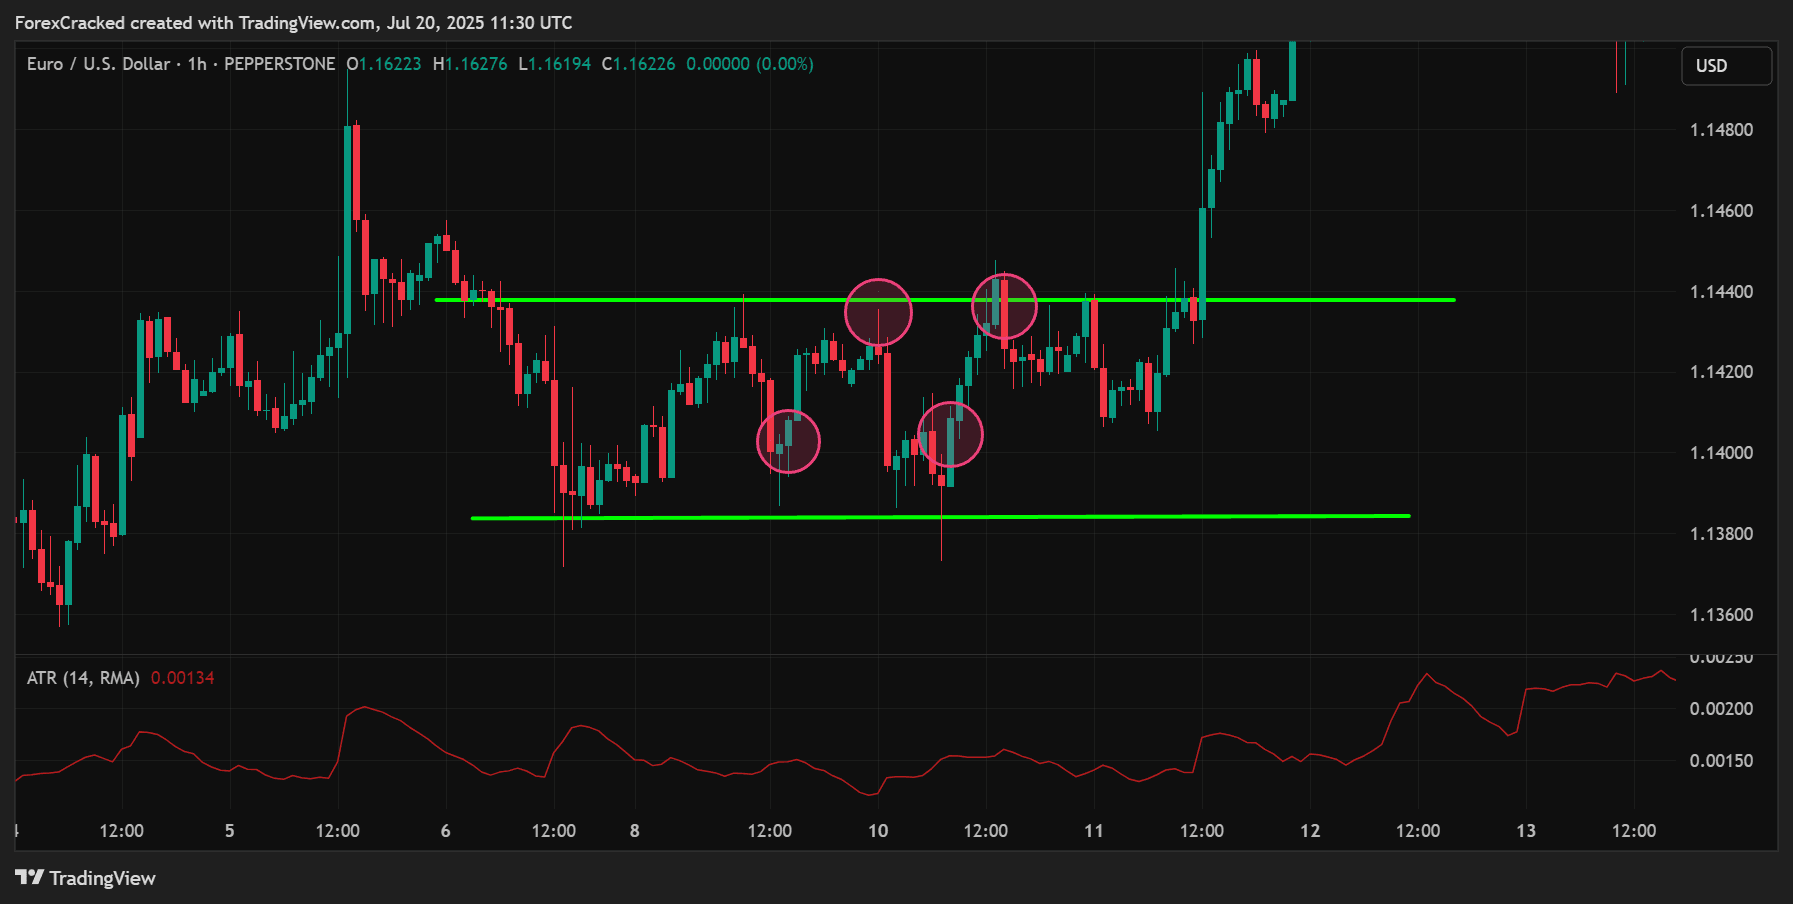Select the leftmost pink circle annotation
This screenshot has height=904, width=1793.
[x=789, y=441]
